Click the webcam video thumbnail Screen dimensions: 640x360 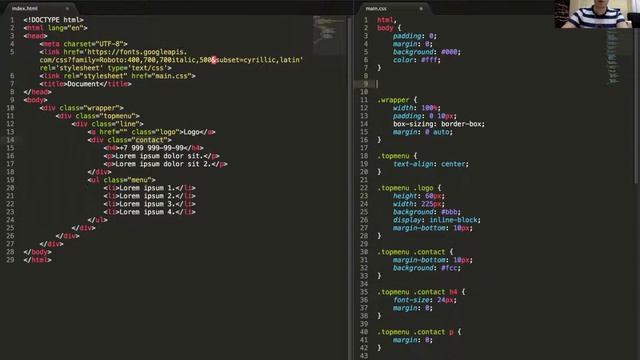point(597,14)
